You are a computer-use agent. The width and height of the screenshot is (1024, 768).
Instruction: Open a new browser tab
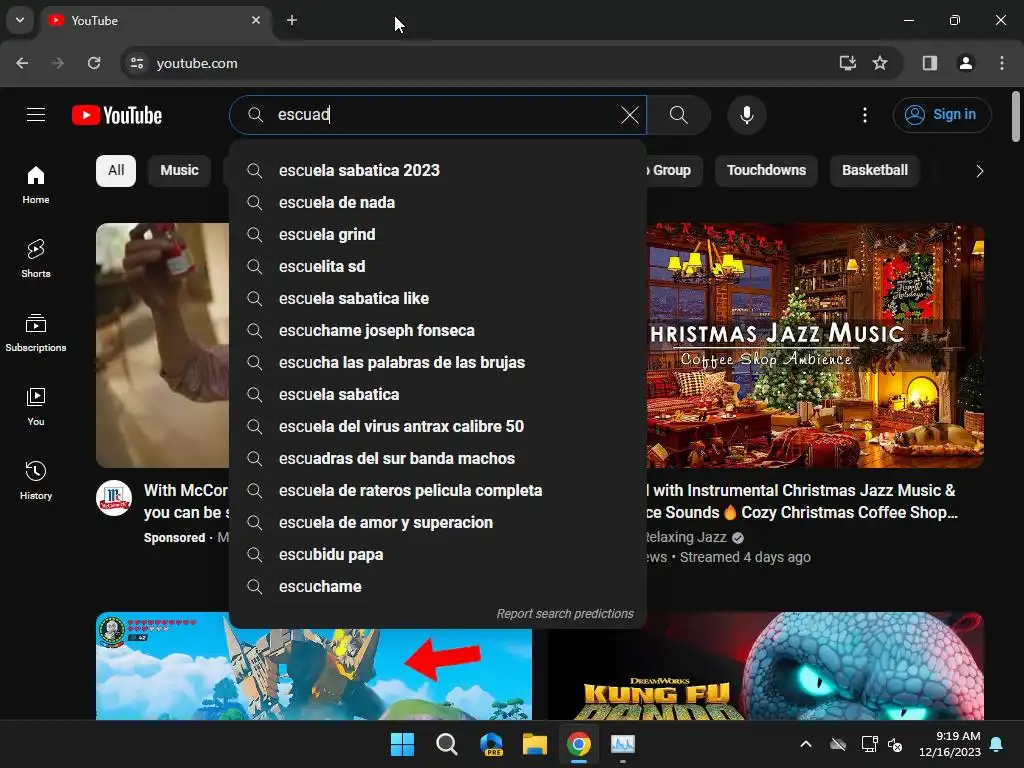pos(292,20)
